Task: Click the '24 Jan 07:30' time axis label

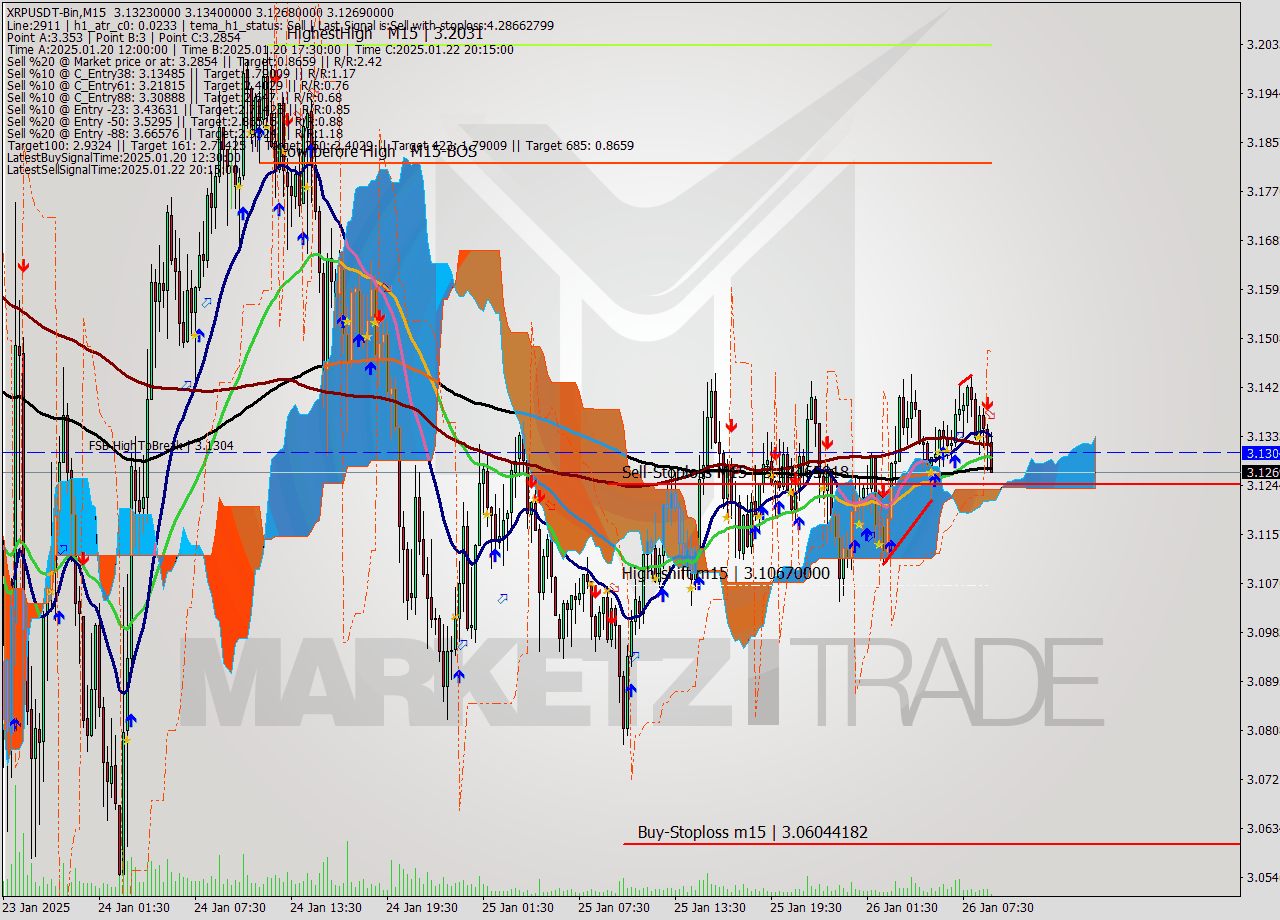Action: click(x=229, y=908)
